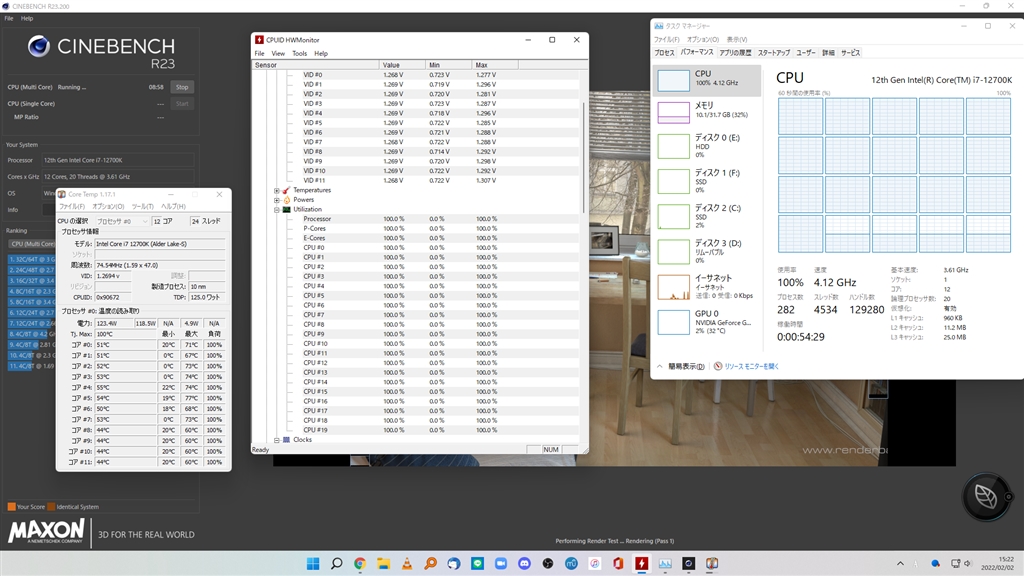Collapse the Utilization node in HWMonitor
Image resolution: width=1024 pixels, height=576 pixels.
click(277, 210)
